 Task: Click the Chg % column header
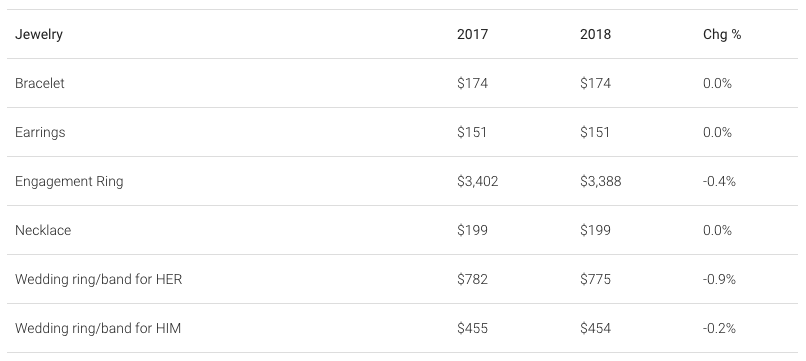[722, 34]
